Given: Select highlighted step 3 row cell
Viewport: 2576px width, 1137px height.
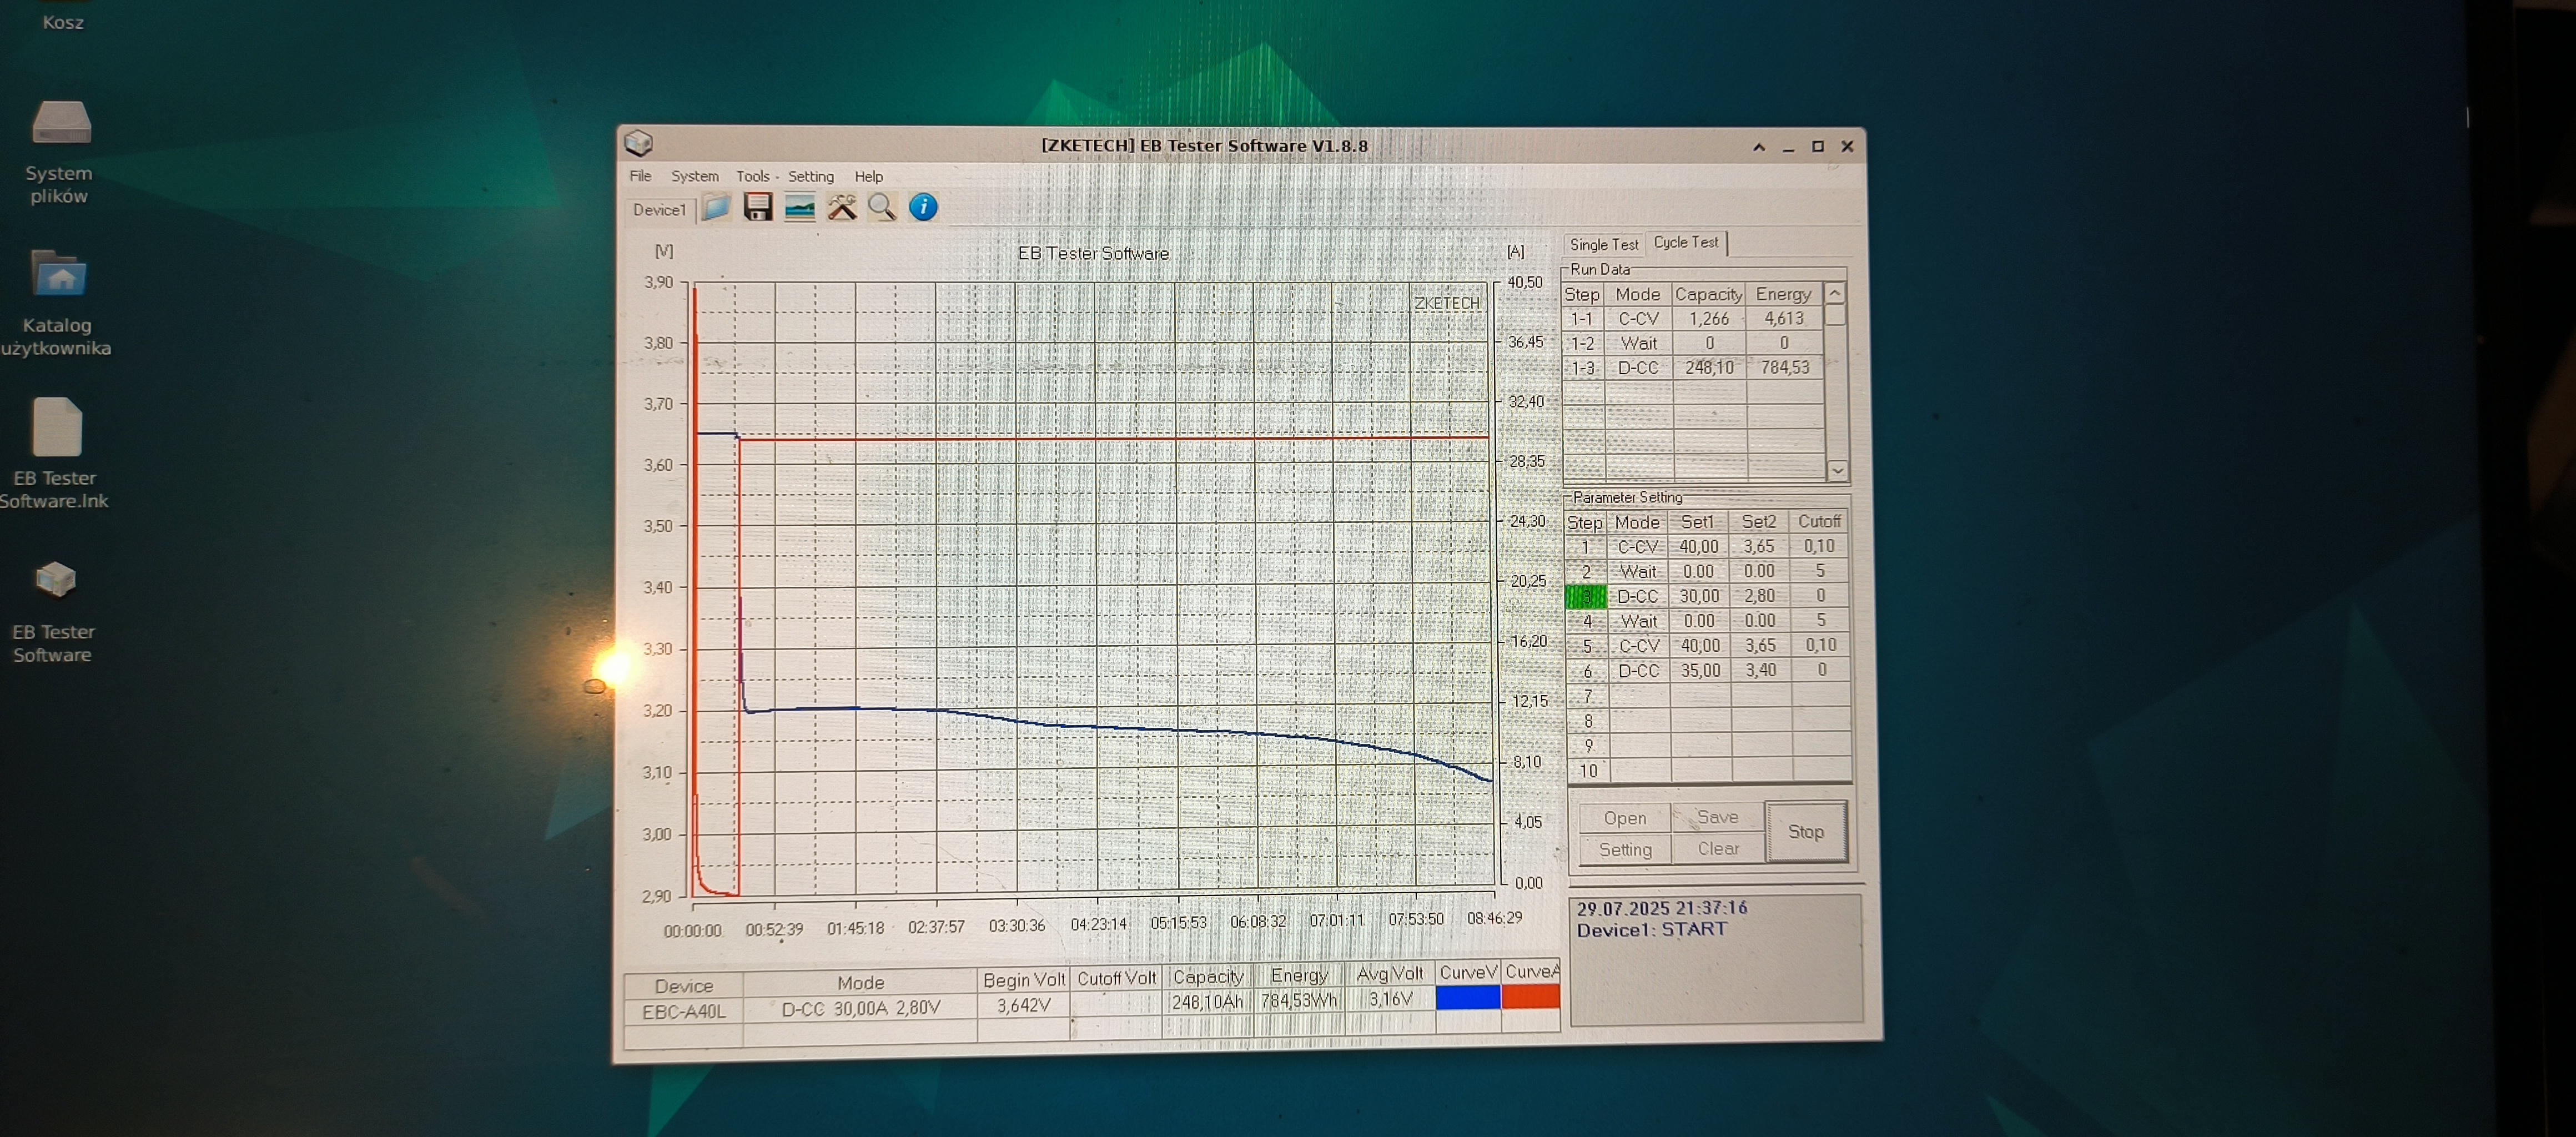Looking at the screenshot, I should (x=1585, y=597).
